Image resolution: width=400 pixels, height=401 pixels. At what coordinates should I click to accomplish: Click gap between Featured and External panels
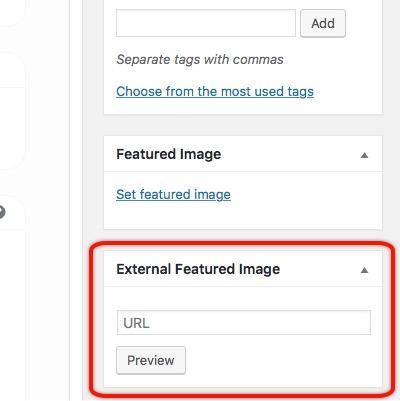point(243,236)
